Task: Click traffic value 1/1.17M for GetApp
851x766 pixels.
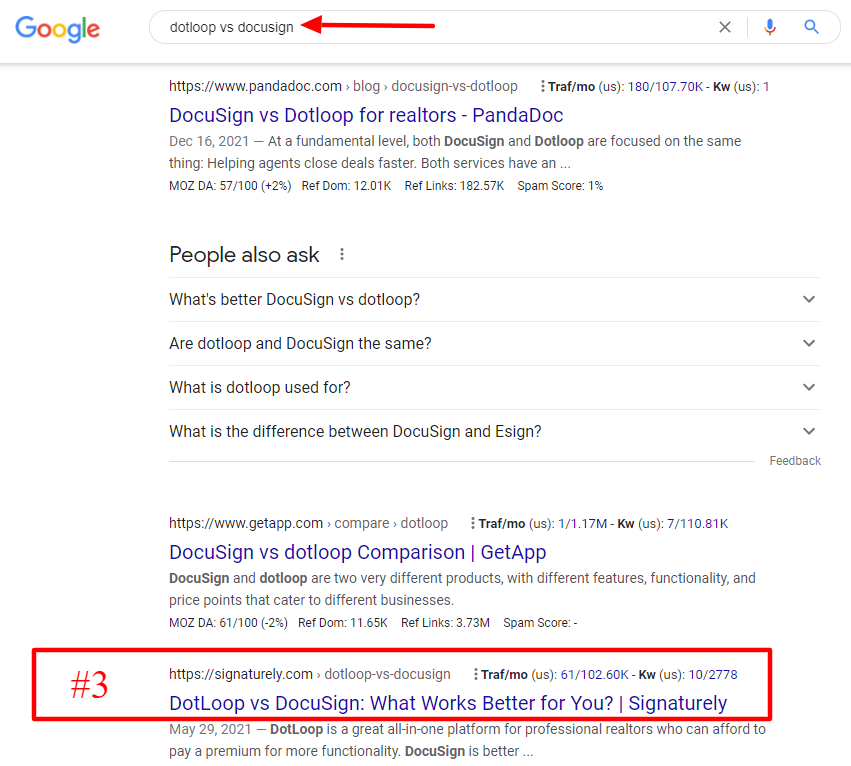Action: click(x=582, y=524)
